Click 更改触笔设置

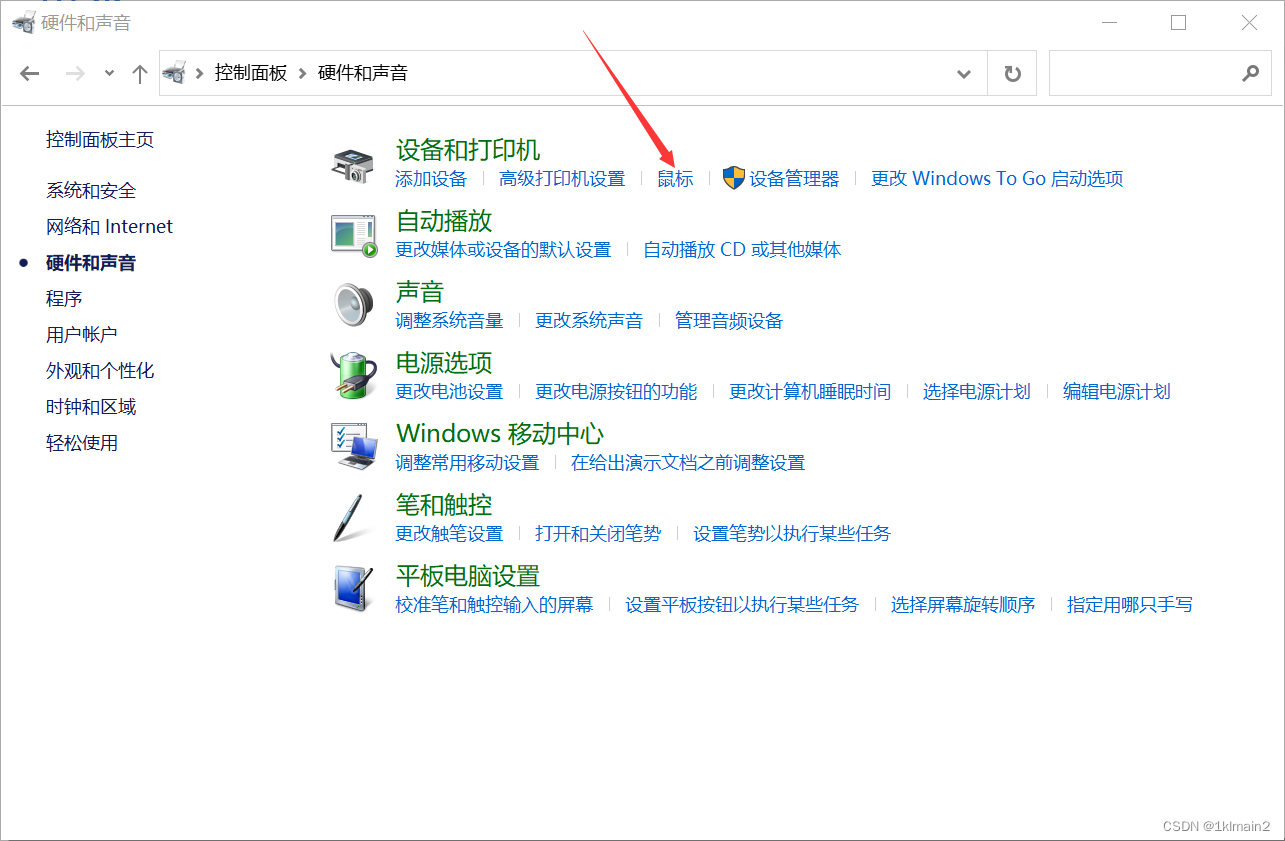coord(449,534)
